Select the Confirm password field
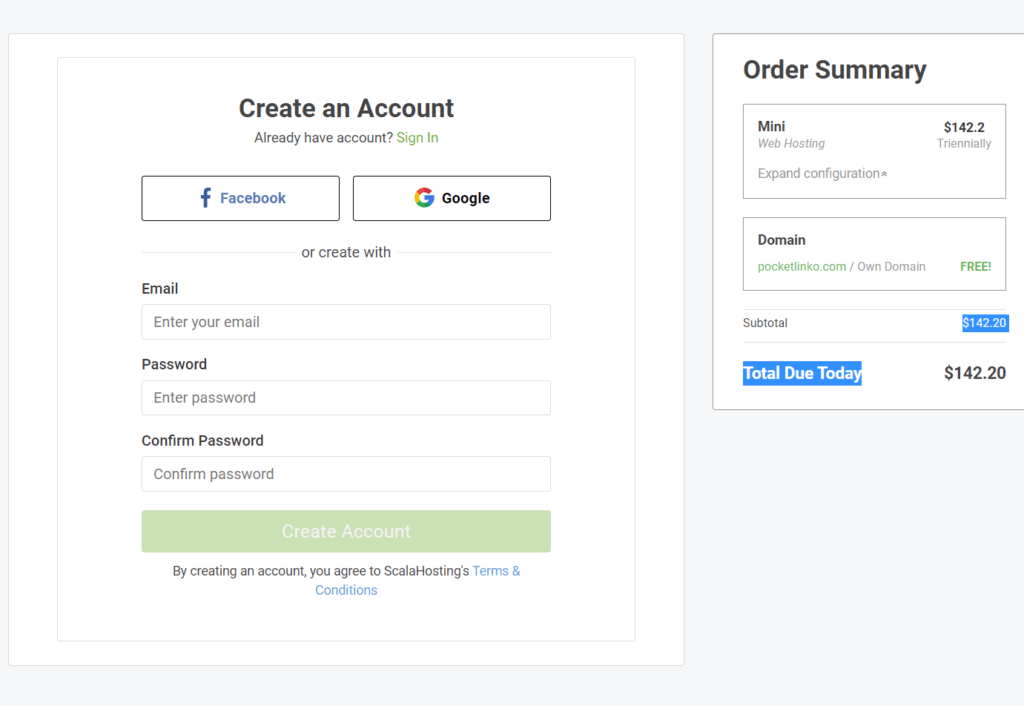Image resolution: width=1024 pixels, height=706 pixels. 346,474
